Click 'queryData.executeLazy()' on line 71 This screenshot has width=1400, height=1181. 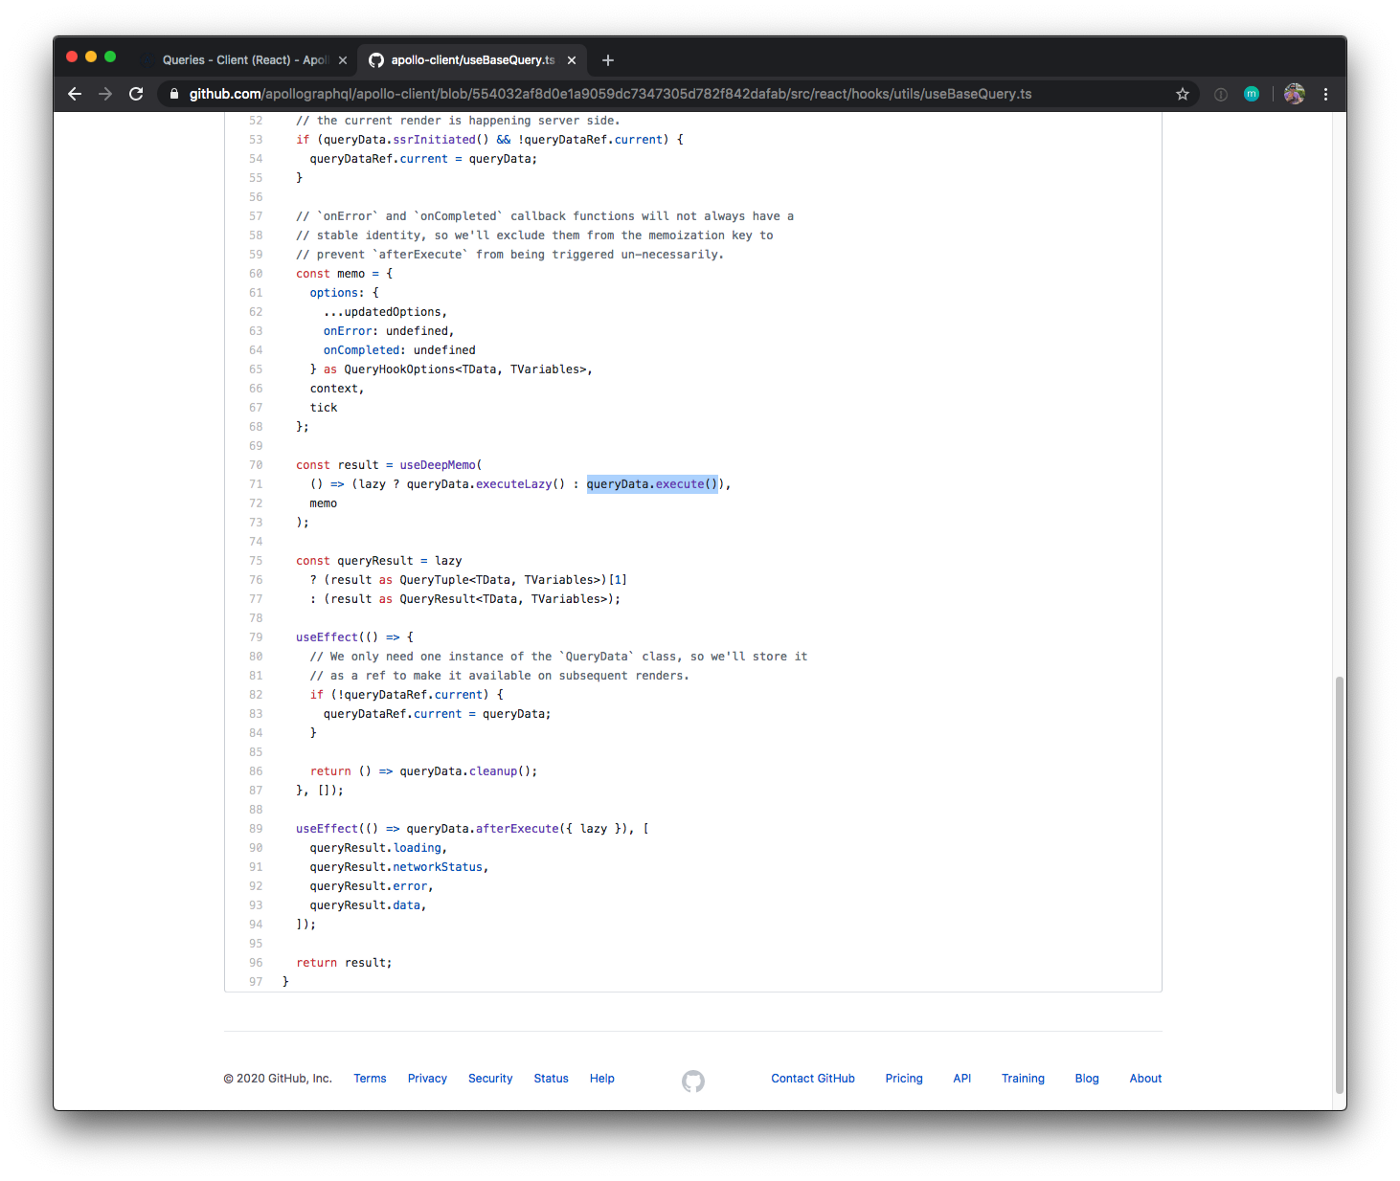(x=486, y=484)
